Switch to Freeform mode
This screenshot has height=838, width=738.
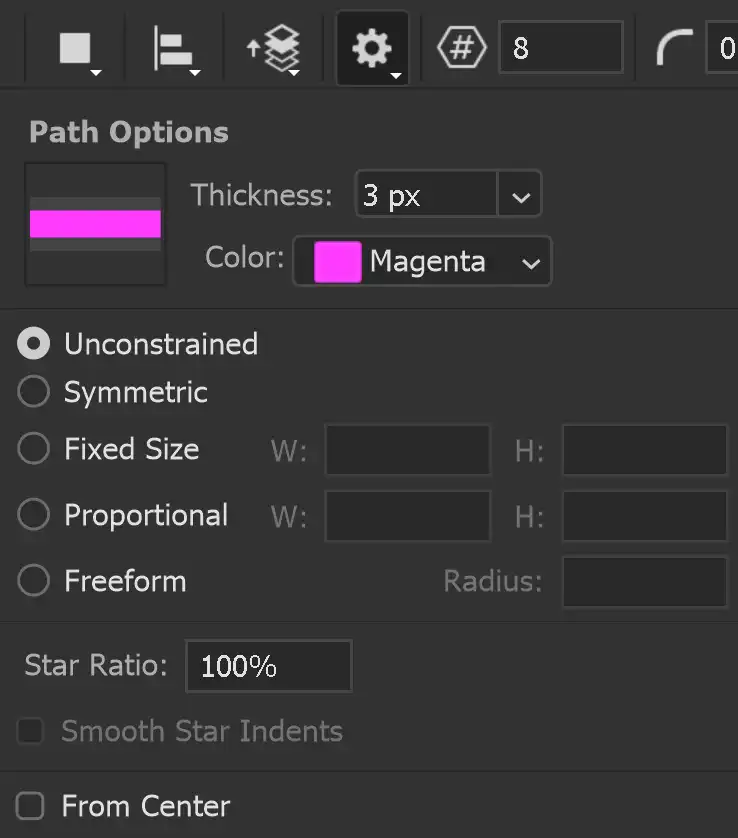point(33,580)
